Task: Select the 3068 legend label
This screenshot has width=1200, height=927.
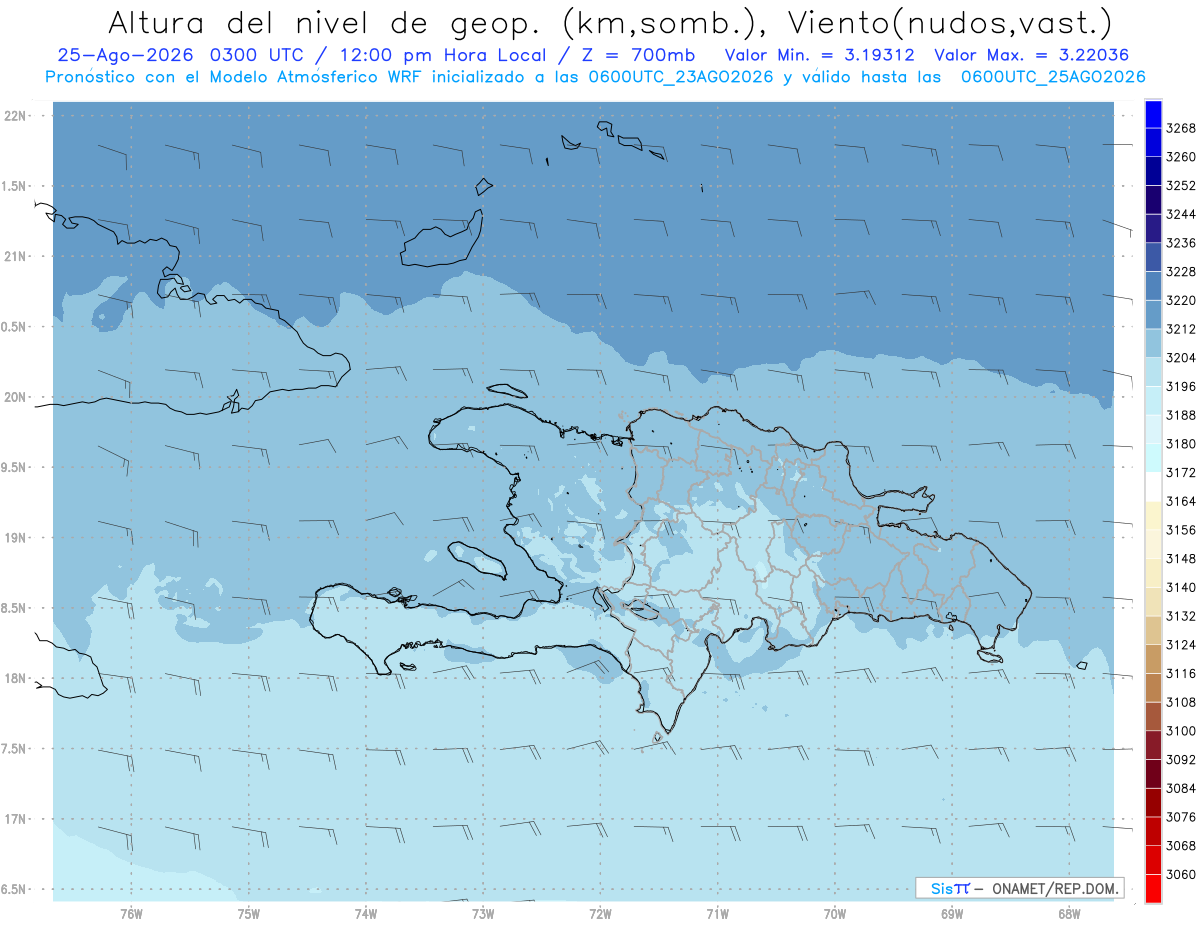Action: pos(1180,845)
